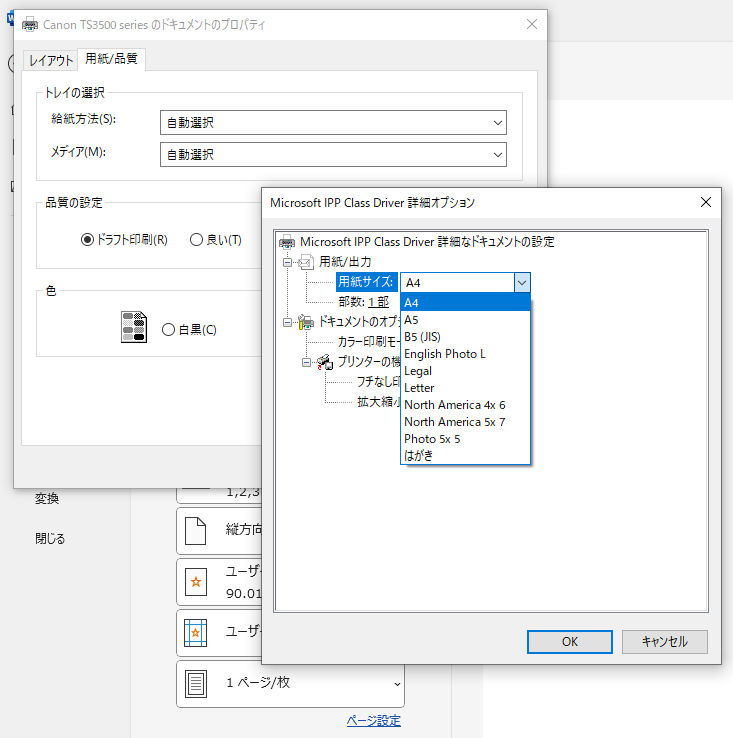
Task: Select the カラー印刷モード tree item
Action: coord(369,342)
